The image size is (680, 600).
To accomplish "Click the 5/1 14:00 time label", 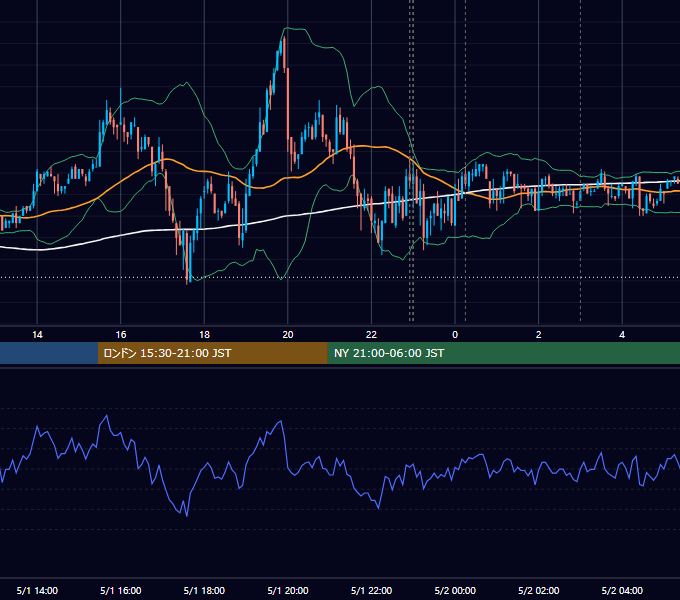I will (x=37, y=590).
